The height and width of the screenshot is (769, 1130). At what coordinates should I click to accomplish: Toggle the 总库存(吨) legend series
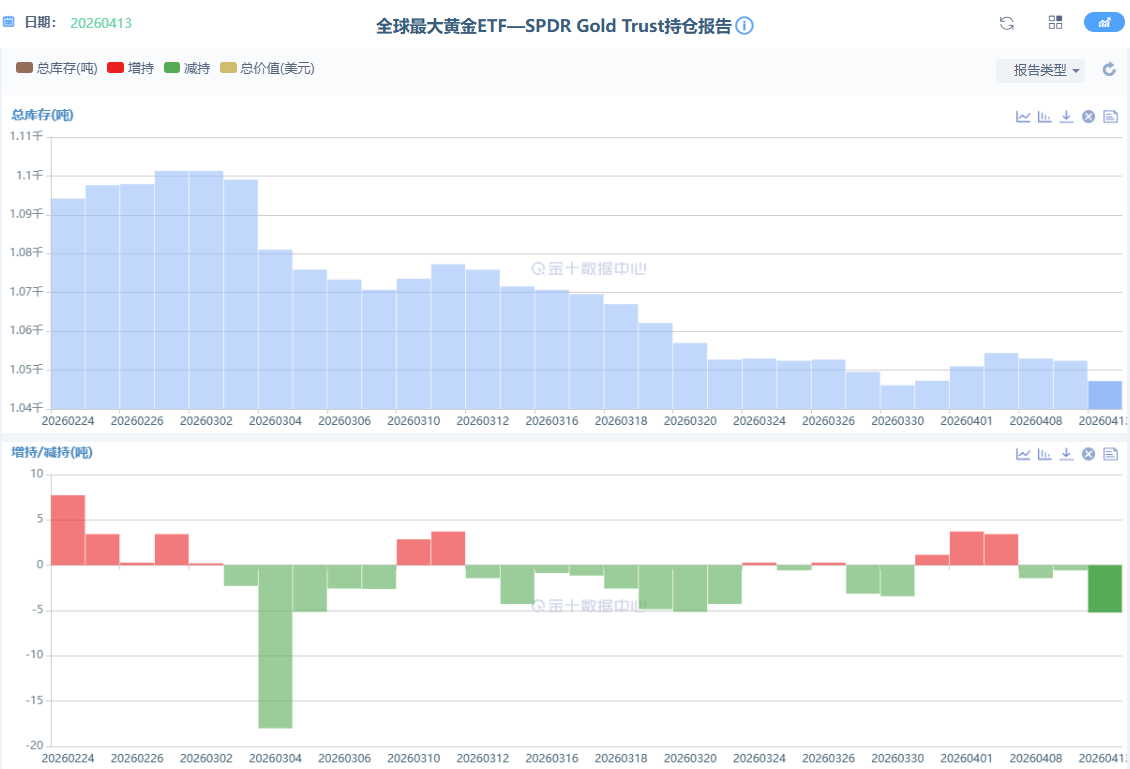pos(57,68)
